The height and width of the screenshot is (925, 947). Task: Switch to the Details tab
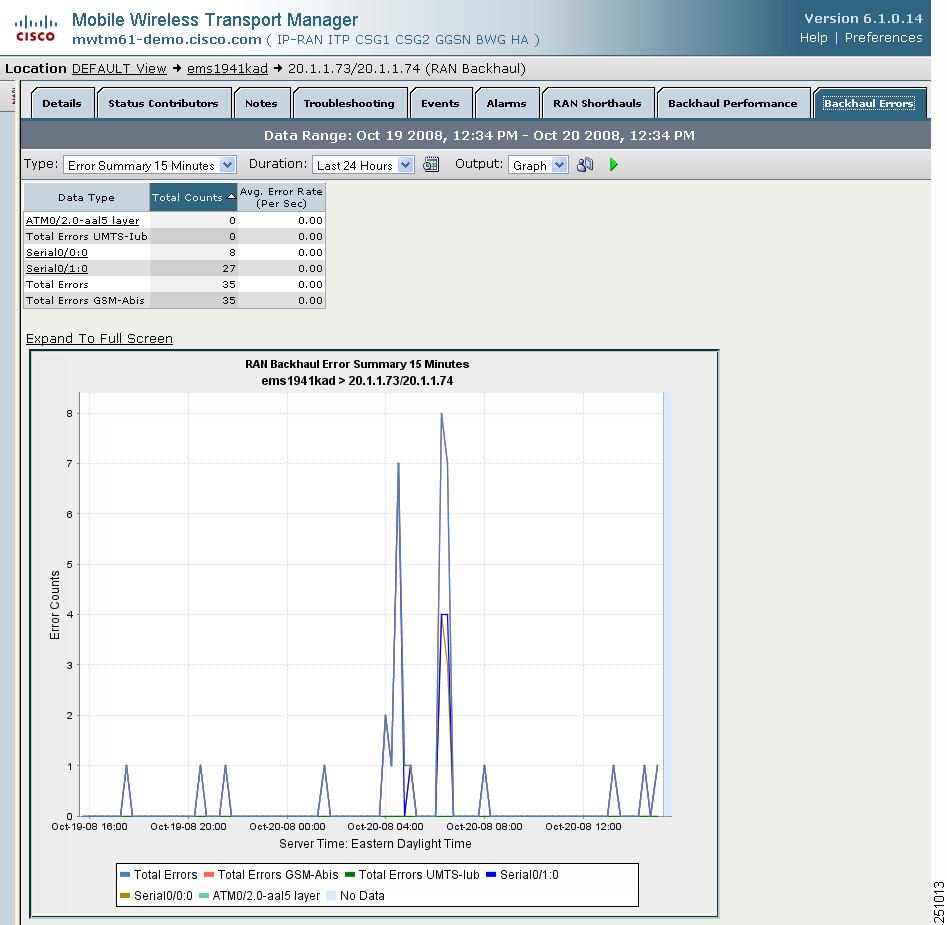[x=62, y=103]
